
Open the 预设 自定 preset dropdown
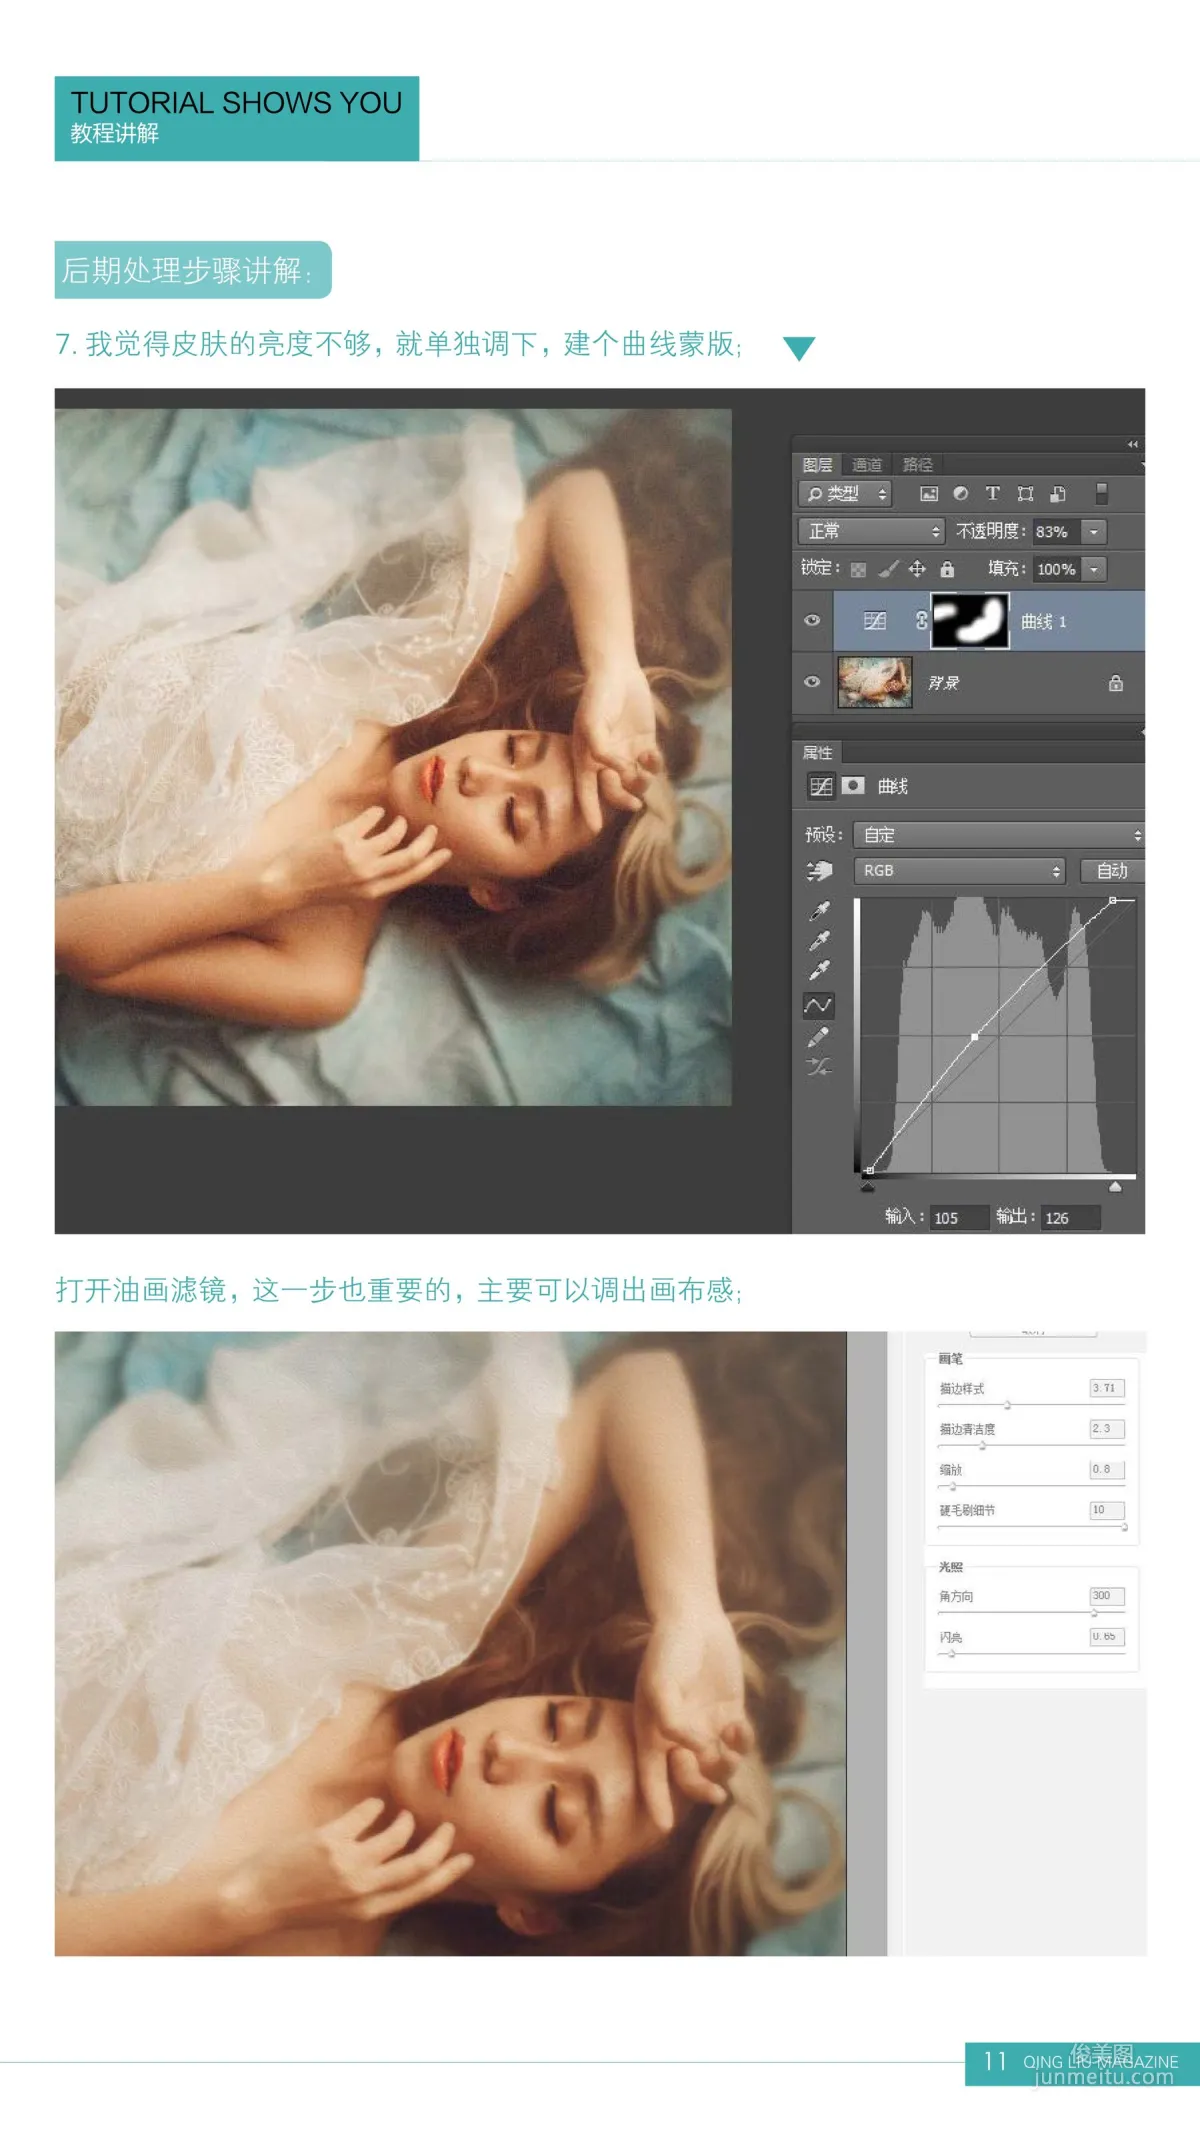coord(999,835)
